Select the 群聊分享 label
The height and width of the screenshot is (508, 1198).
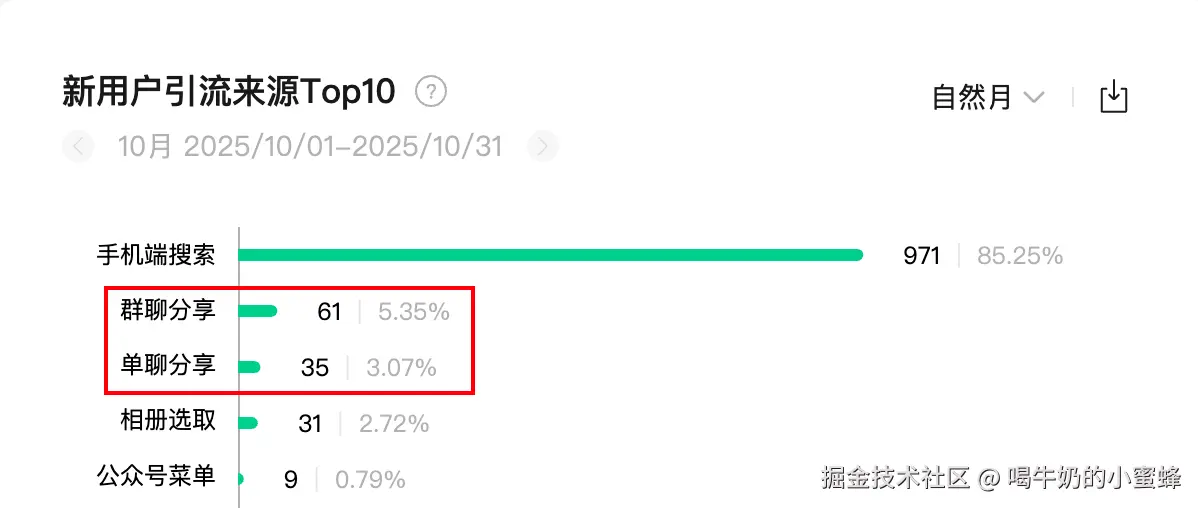click(168, 310)
